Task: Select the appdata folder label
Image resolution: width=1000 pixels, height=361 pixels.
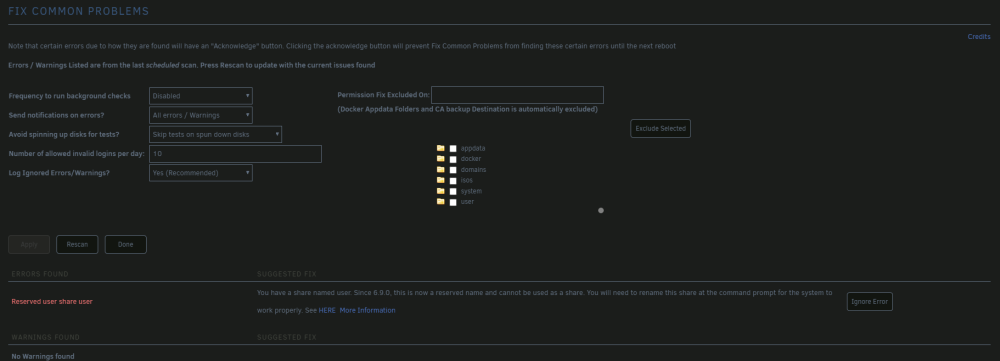Action: click(x=473, y=148)
